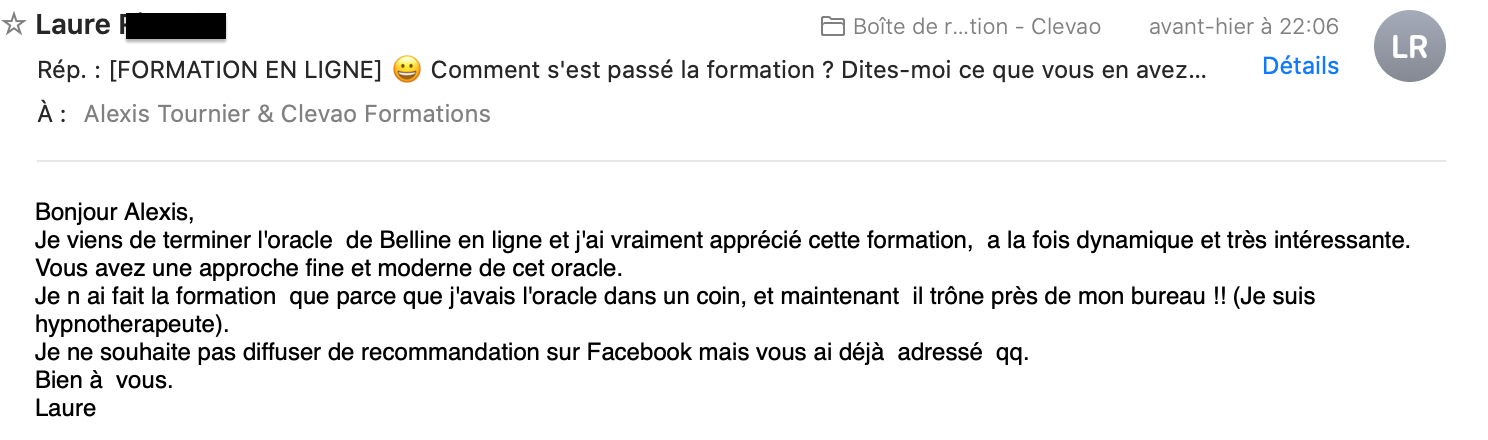The width and height of the screenshot is (1488, 440).
Task: Click the word Facebook in the message
Action: [x=635, y=353]
